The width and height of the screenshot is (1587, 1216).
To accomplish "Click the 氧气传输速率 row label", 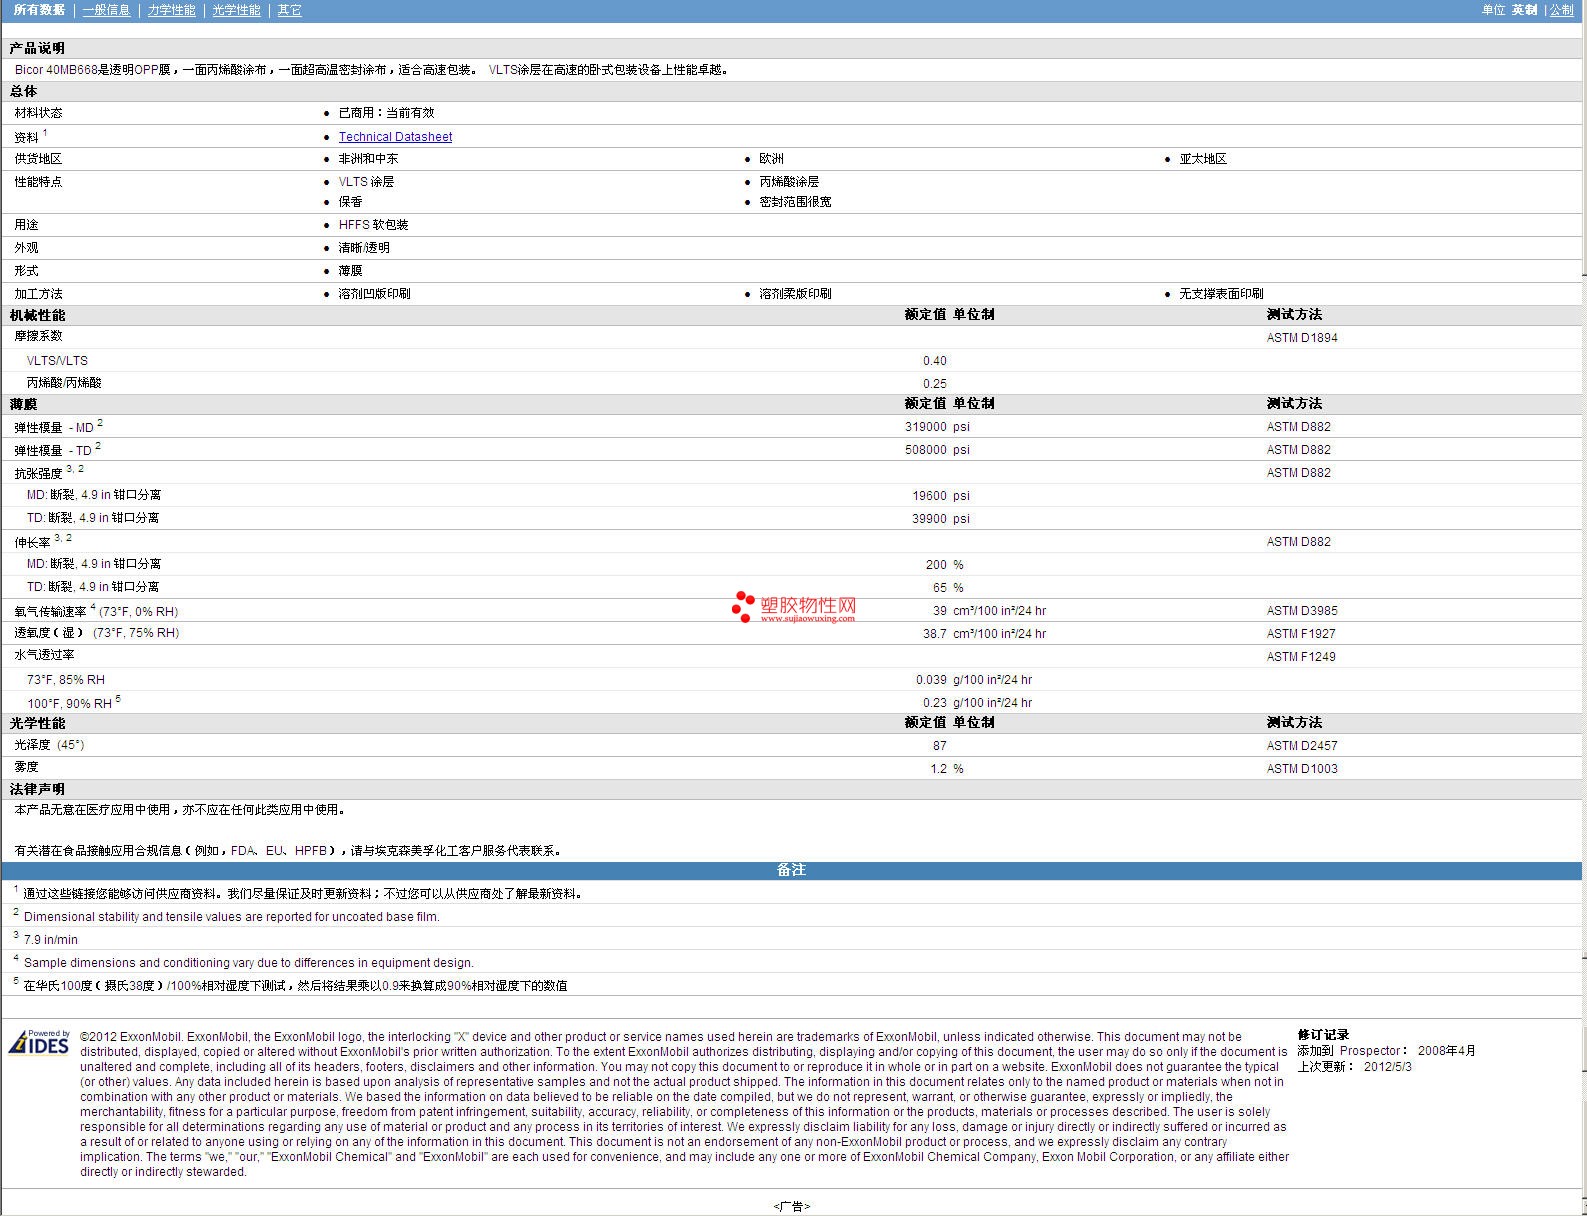I will coord(96,611).
